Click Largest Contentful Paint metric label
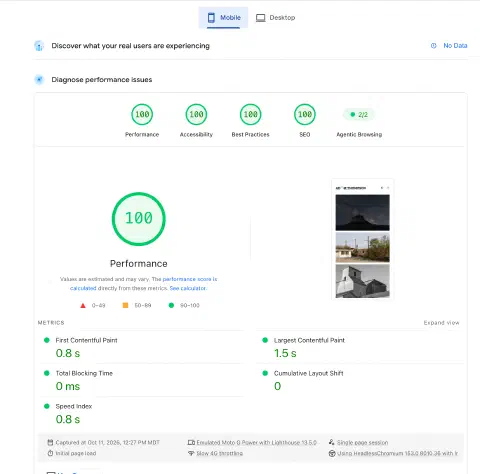This screenshot has width=480, height=474. click(309, 340)
